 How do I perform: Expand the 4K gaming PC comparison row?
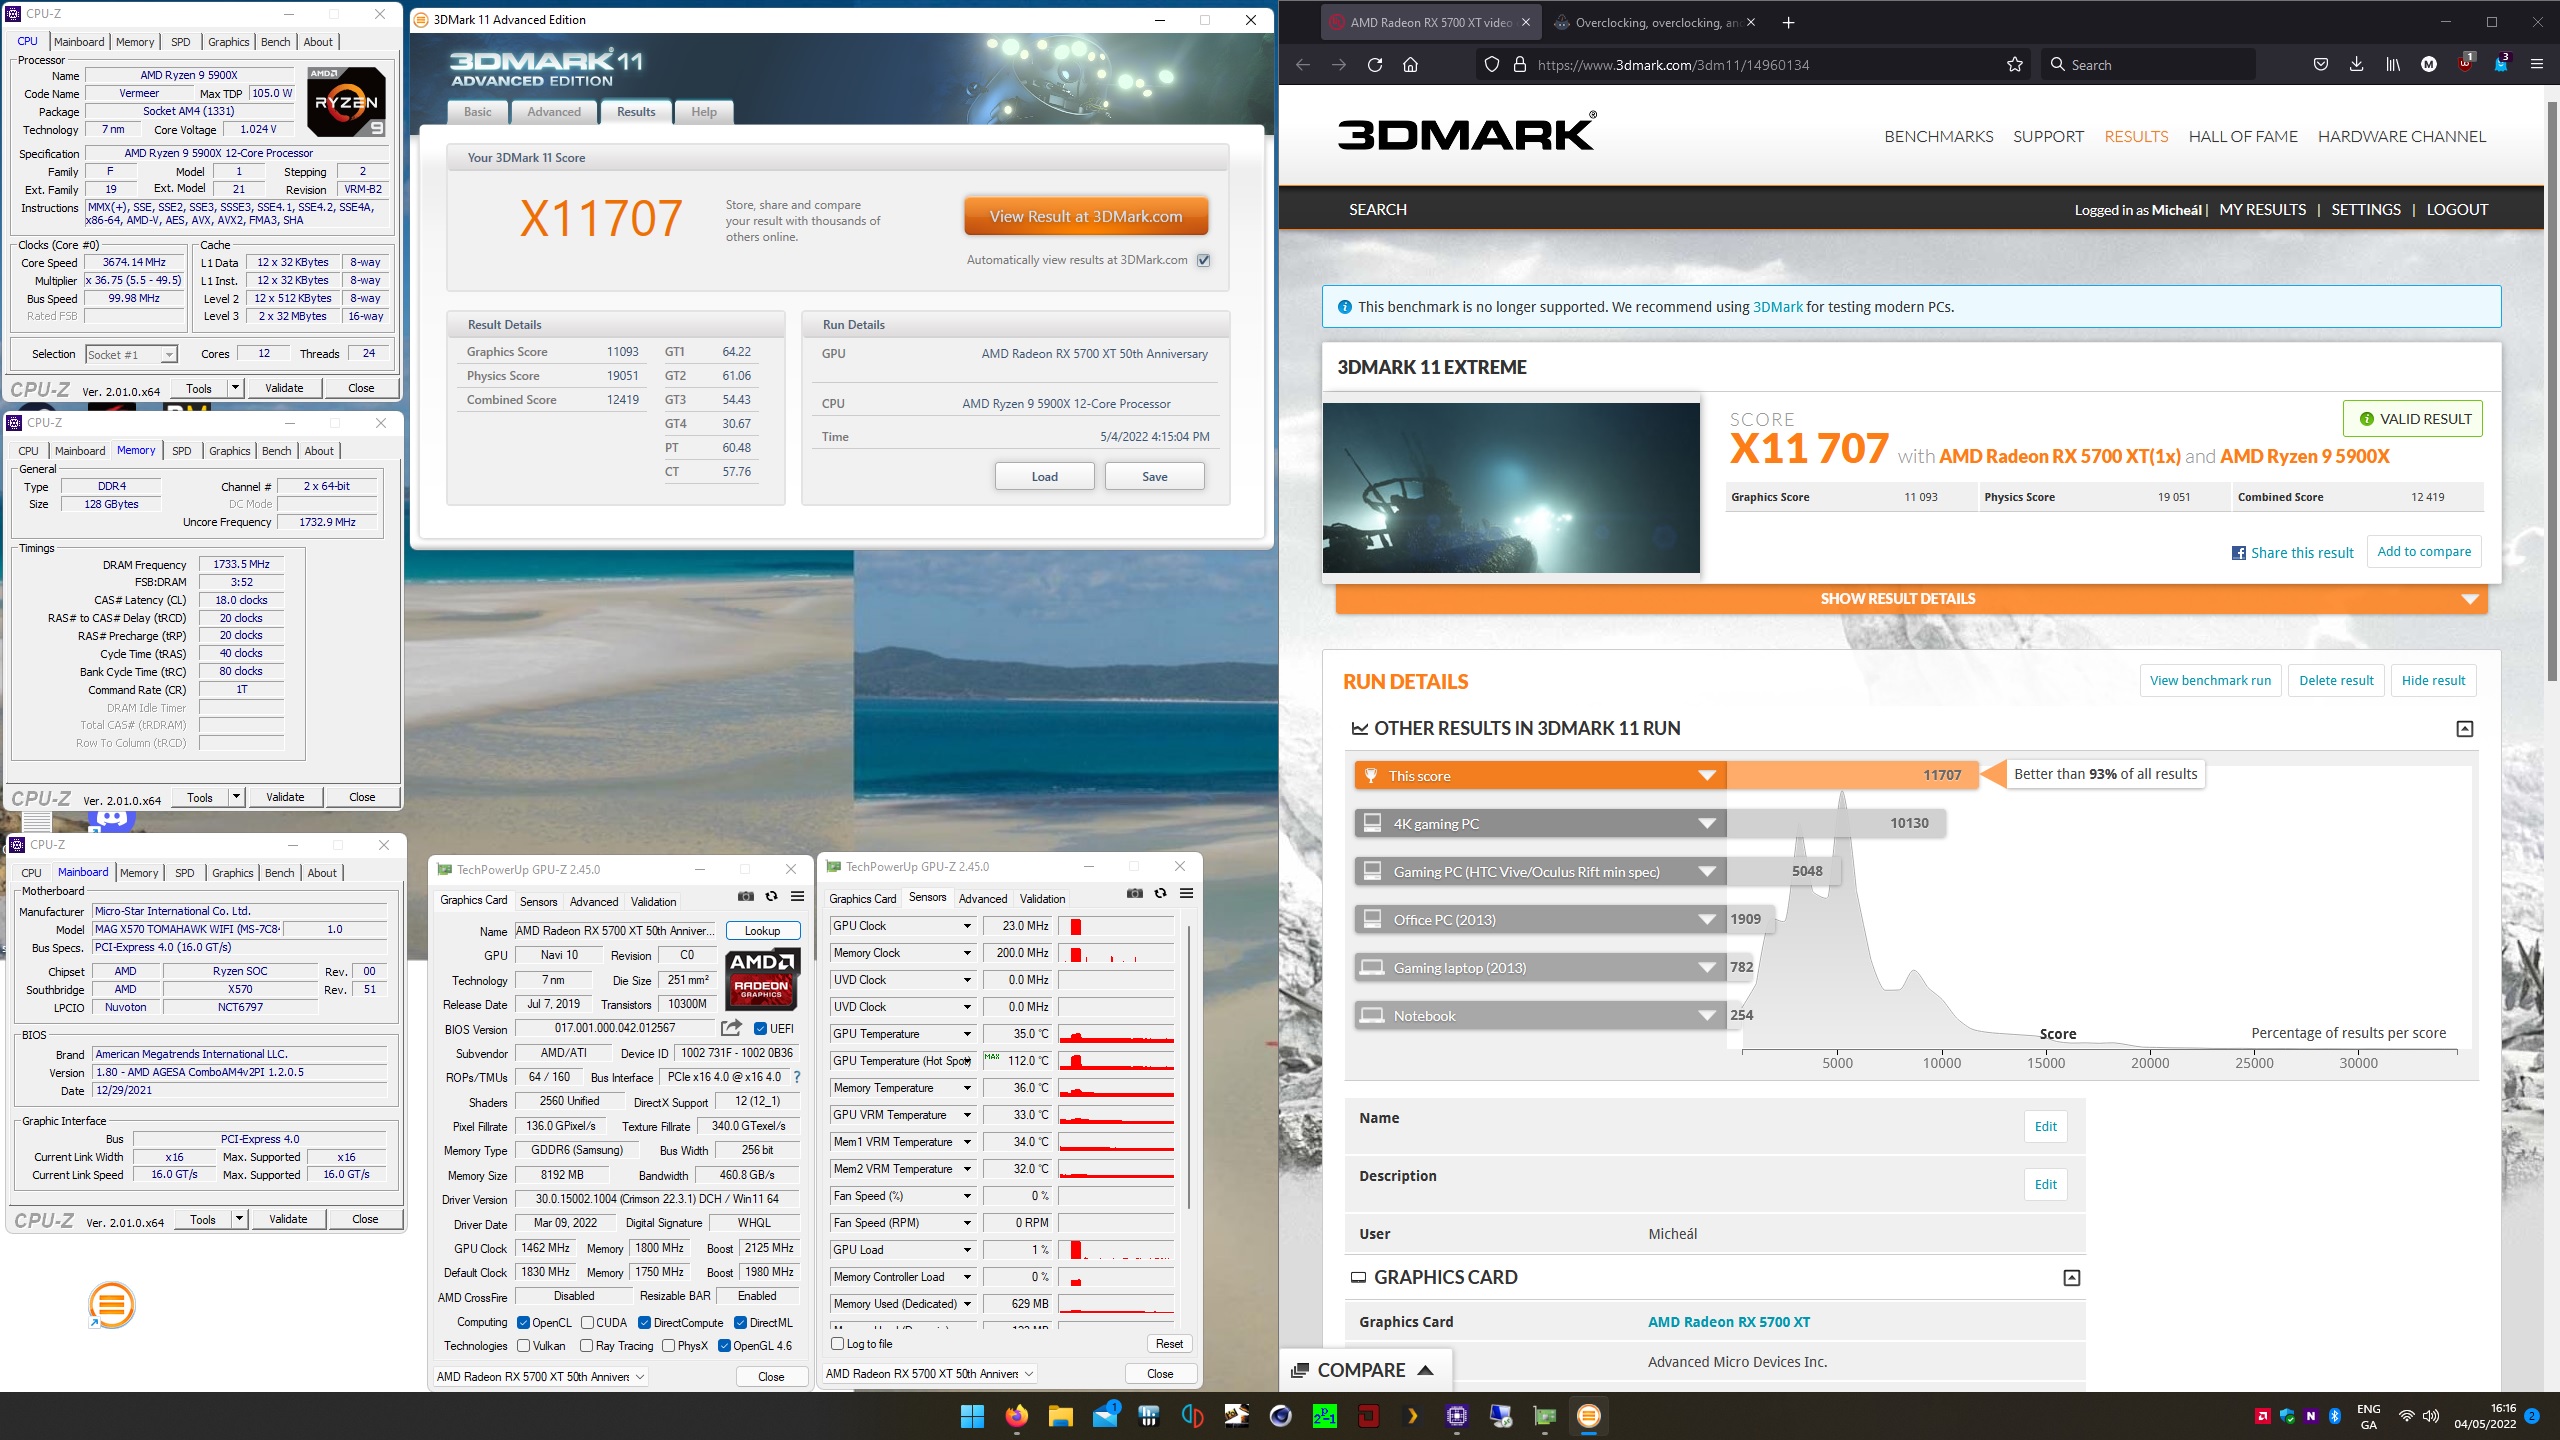[x=1540, y=824]
